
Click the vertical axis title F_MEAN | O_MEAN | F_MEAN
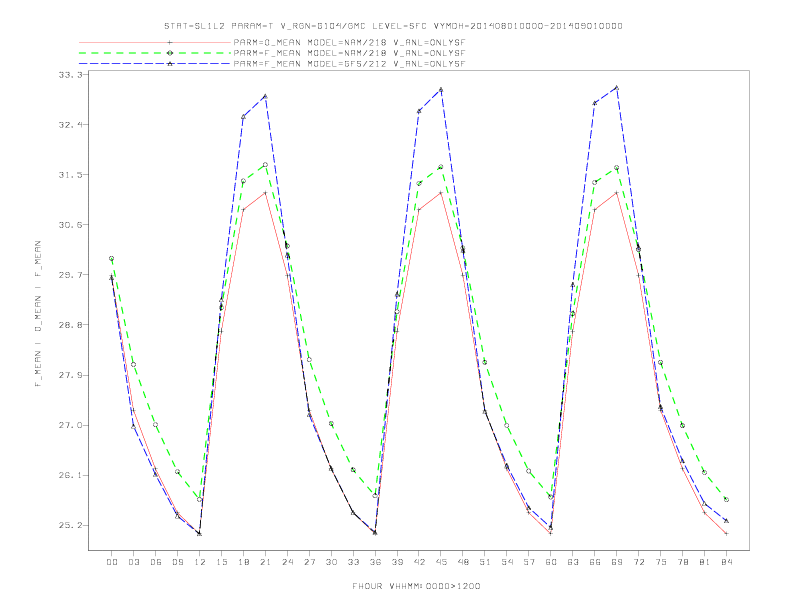(38, 314)
